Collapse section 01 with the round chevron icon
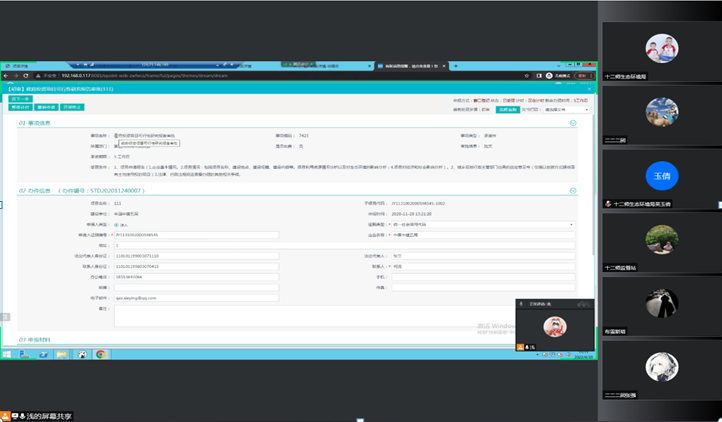The width and height of the screenshot is (722, 422). tap(573, 123)
